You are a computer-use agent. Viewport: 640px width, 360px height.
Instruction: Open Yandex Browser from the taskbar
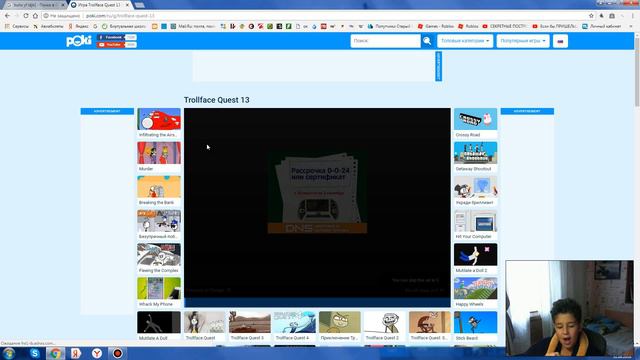pyautogui.click(x=97, y=353)
